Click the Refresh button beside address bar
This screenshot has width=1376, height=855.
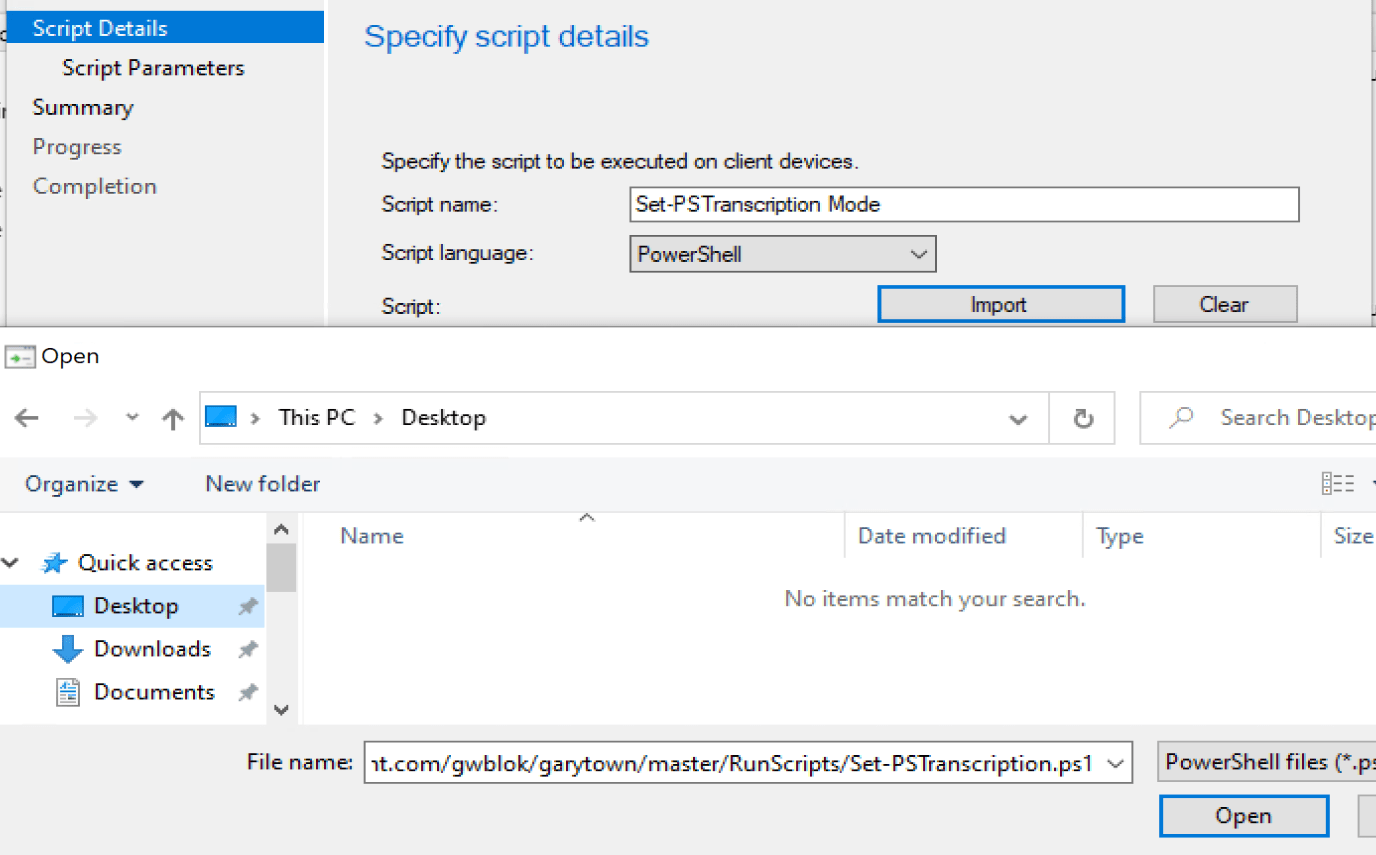click(1083, 419)
